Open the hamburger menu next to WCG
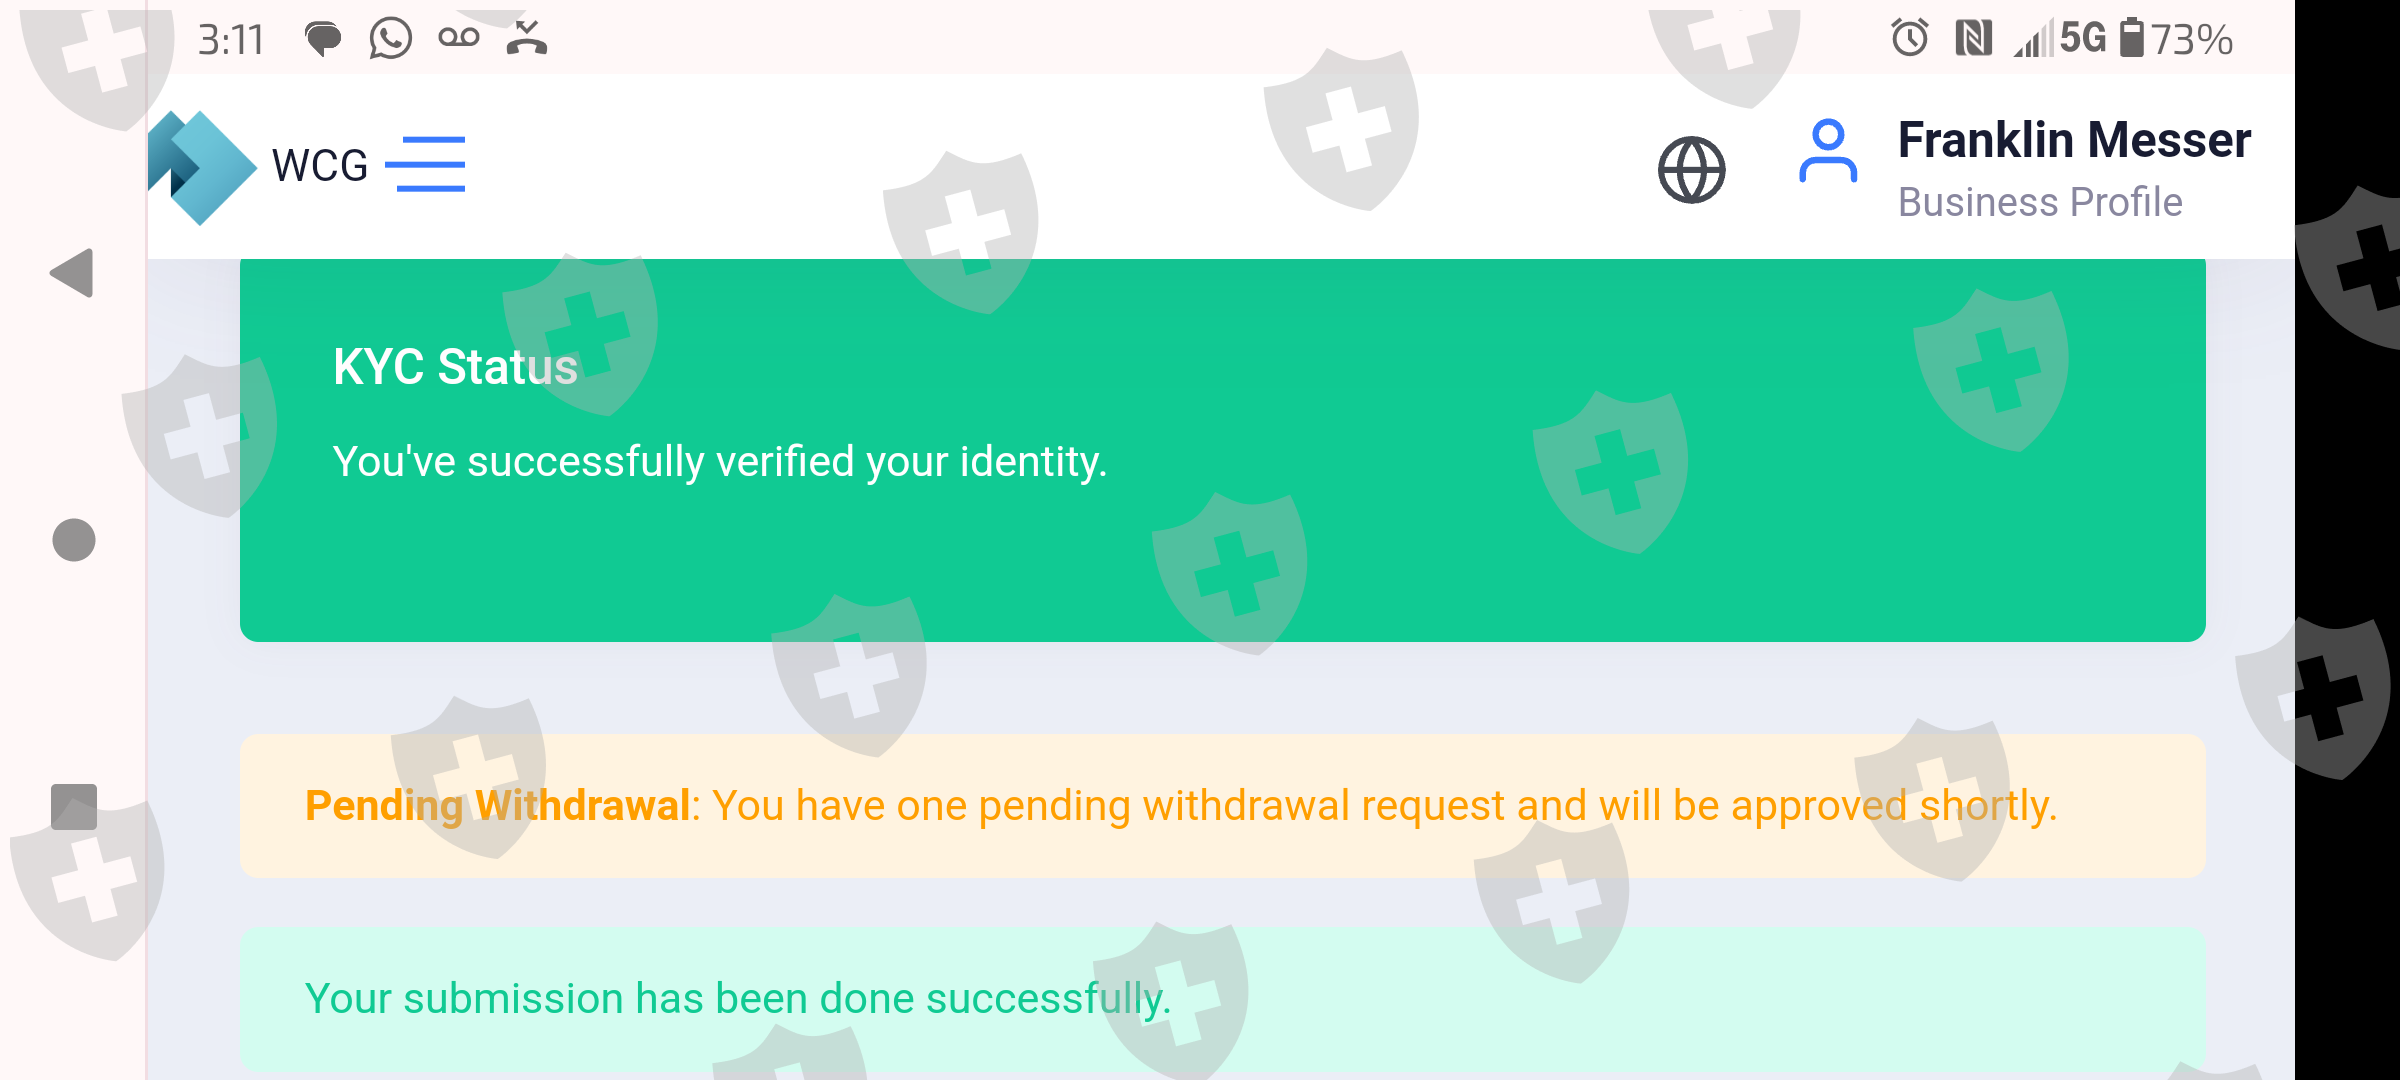 (425, 164)
